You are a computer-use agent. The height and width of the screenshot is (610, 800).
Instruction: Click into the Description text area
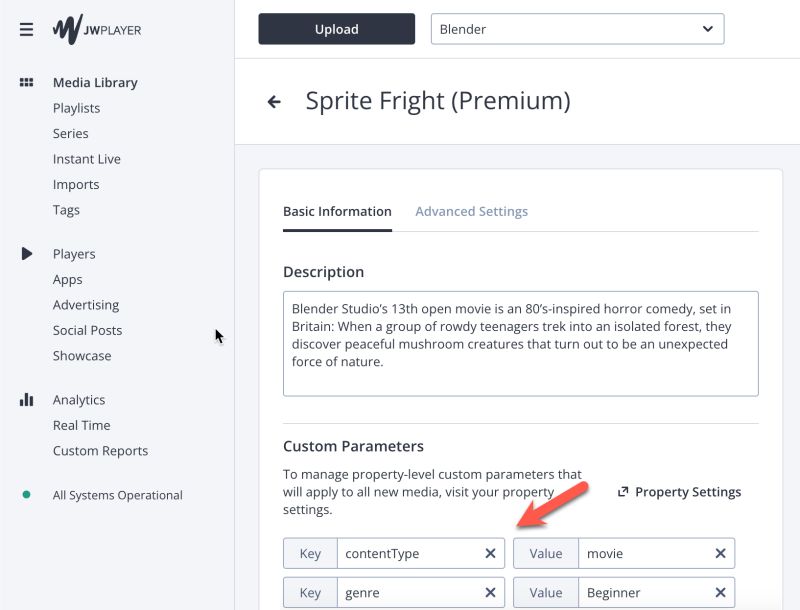coord(520,343)
